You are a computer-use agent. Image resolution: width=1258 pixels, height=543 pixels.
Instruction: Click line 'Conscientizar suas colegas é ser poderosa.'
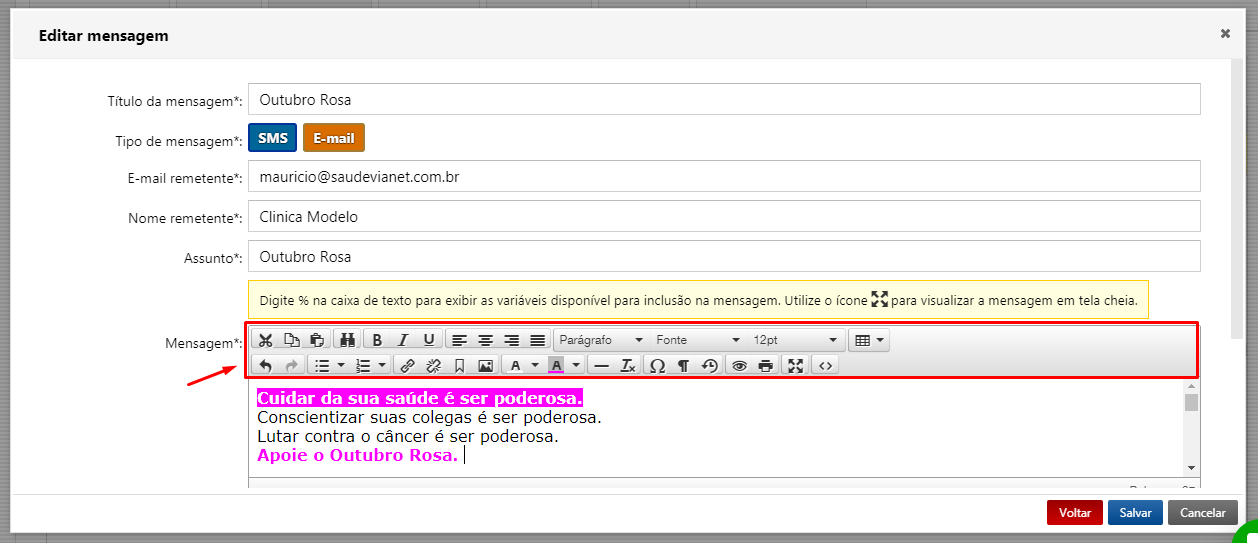click(429, 417)
